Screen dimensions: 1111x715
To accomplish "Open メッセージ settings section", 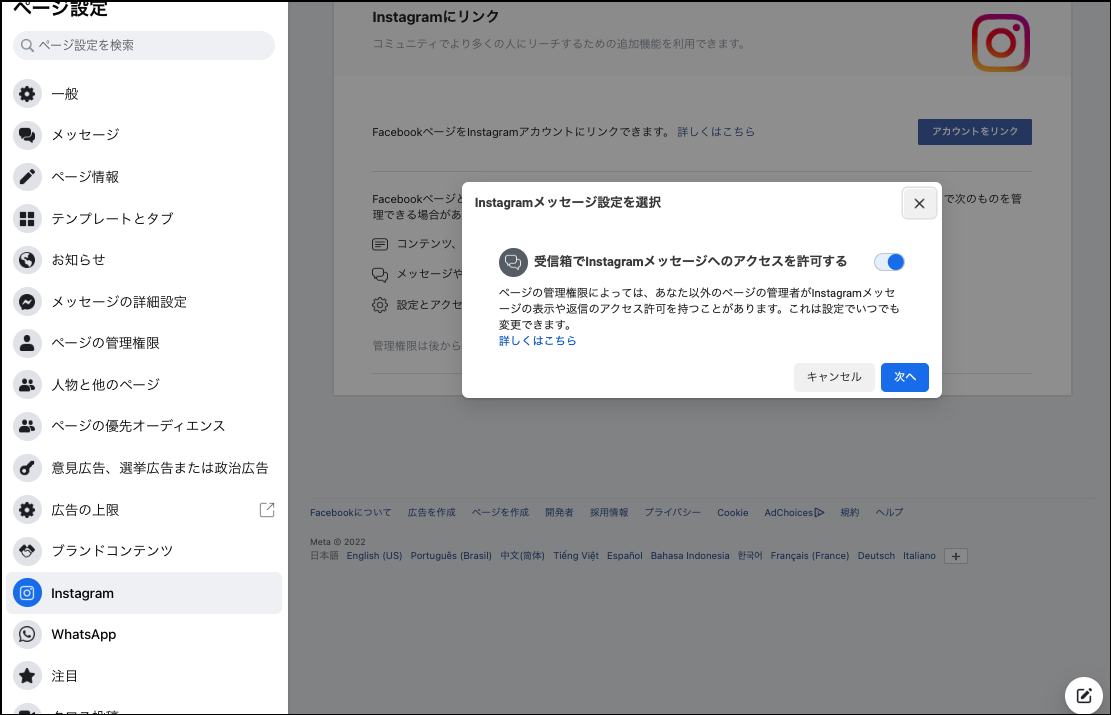I will pos(144,135).
